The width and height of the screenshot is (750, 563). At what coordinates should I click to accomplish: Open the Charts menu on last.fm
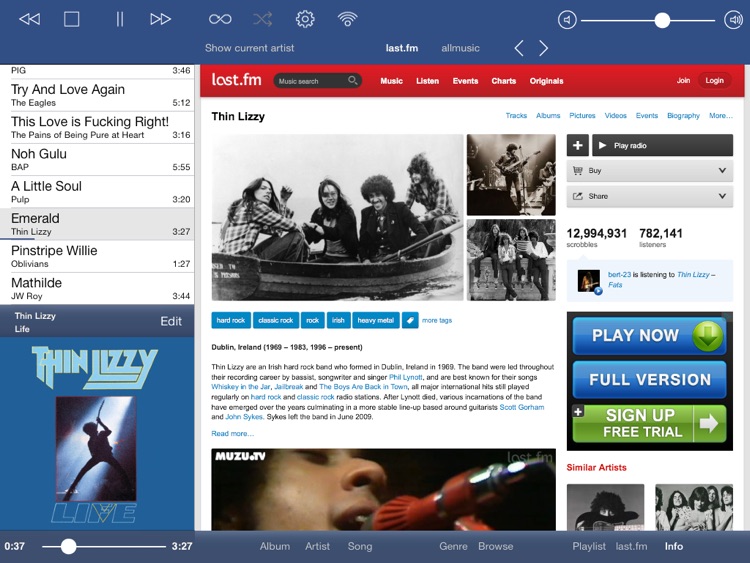pos(504,81)
